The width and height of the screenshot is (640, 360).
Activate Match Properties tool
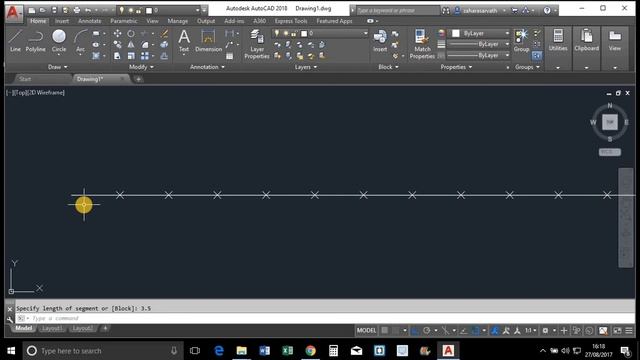[x=422, y=44]
